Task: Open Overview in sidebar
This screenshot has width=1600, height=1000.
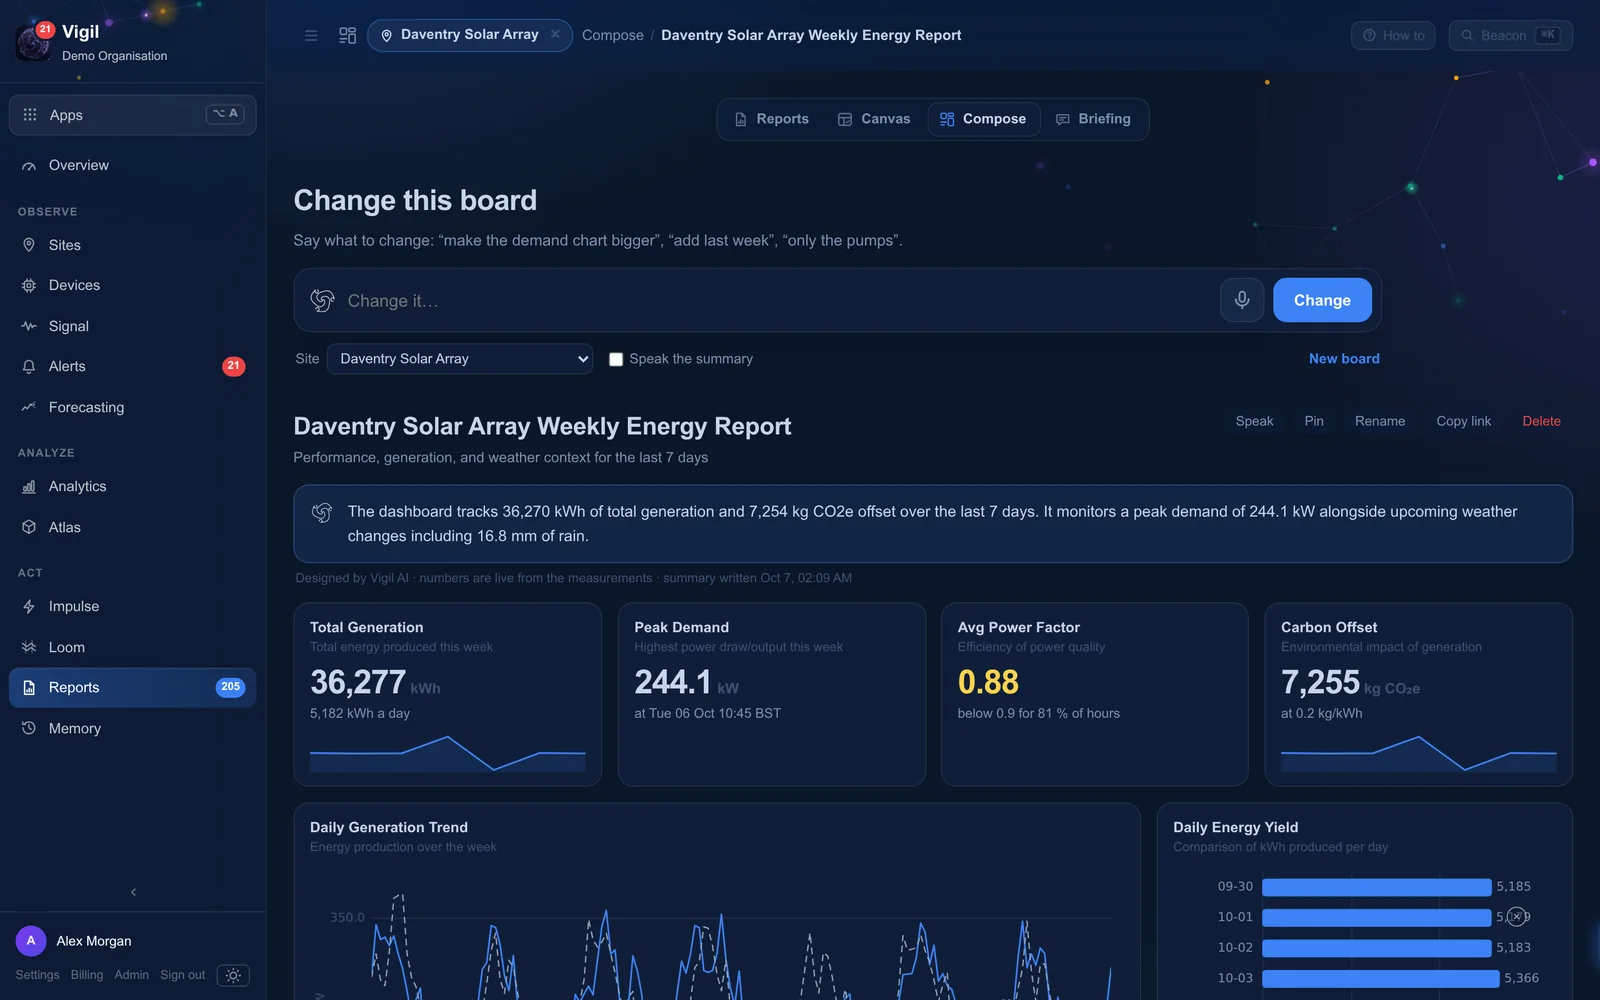Action: tap(132, 165)
